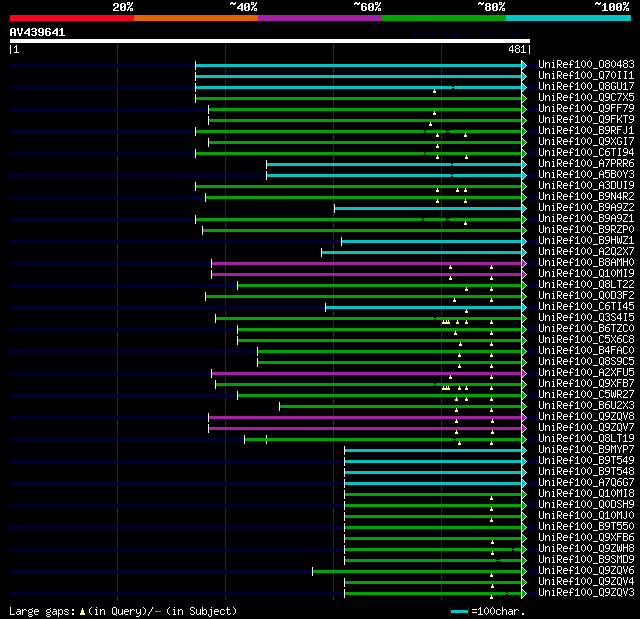Select the UniRef100_B9A9Z1 label
This screenshot has width=640, height=619.
tap(586, 218)
